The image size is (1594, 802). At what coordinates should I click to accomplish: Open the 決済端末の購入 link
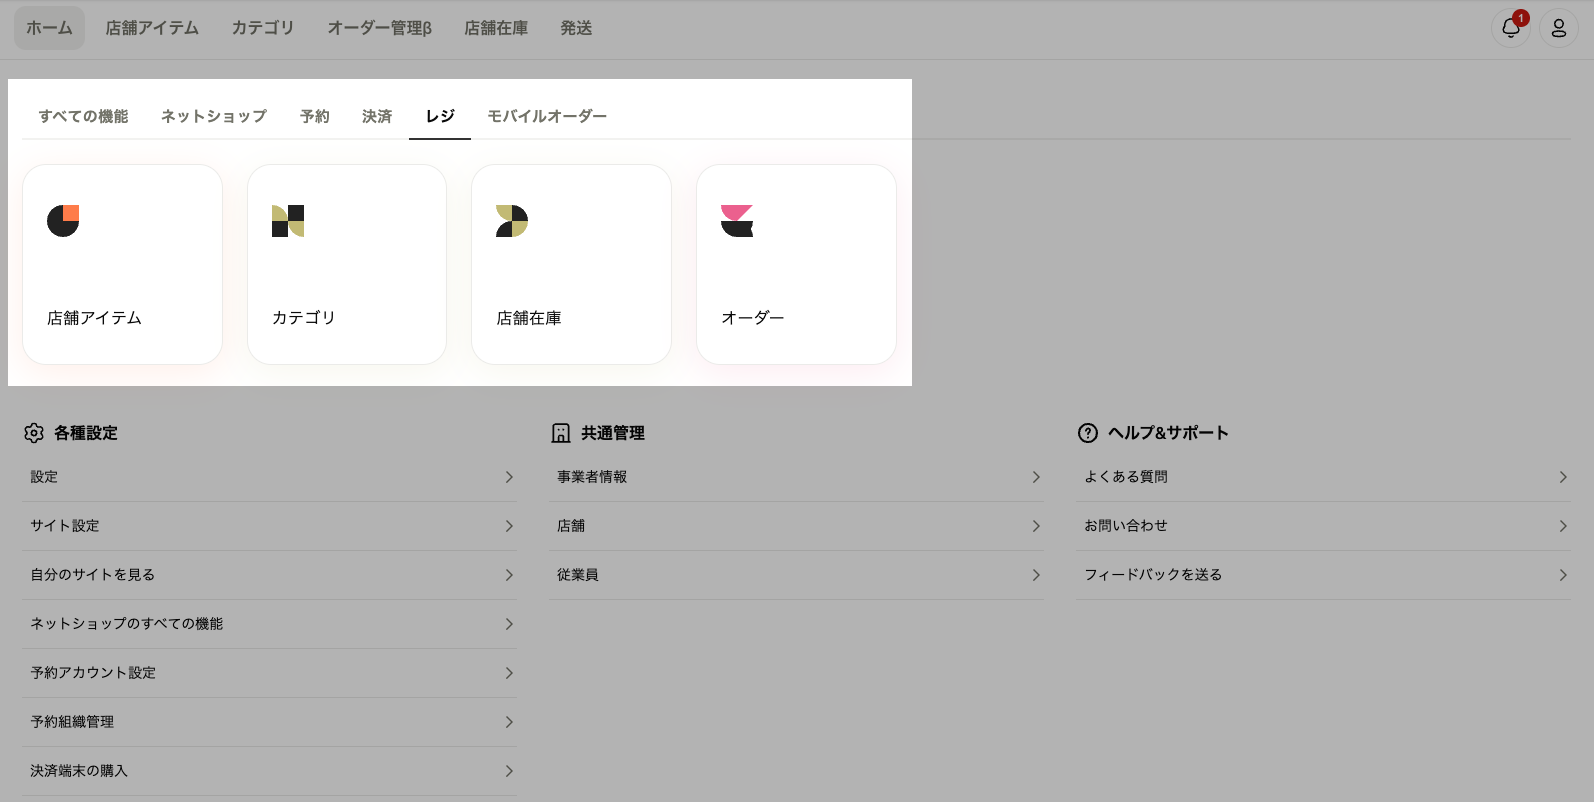coord(270,771)
